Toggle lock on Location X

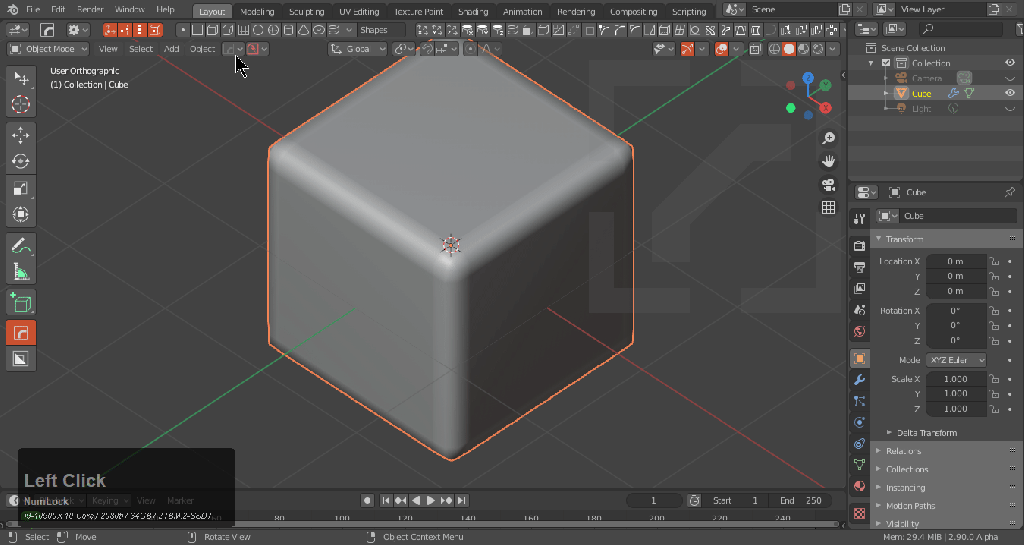pyautogui.click(x=994, y=261)
